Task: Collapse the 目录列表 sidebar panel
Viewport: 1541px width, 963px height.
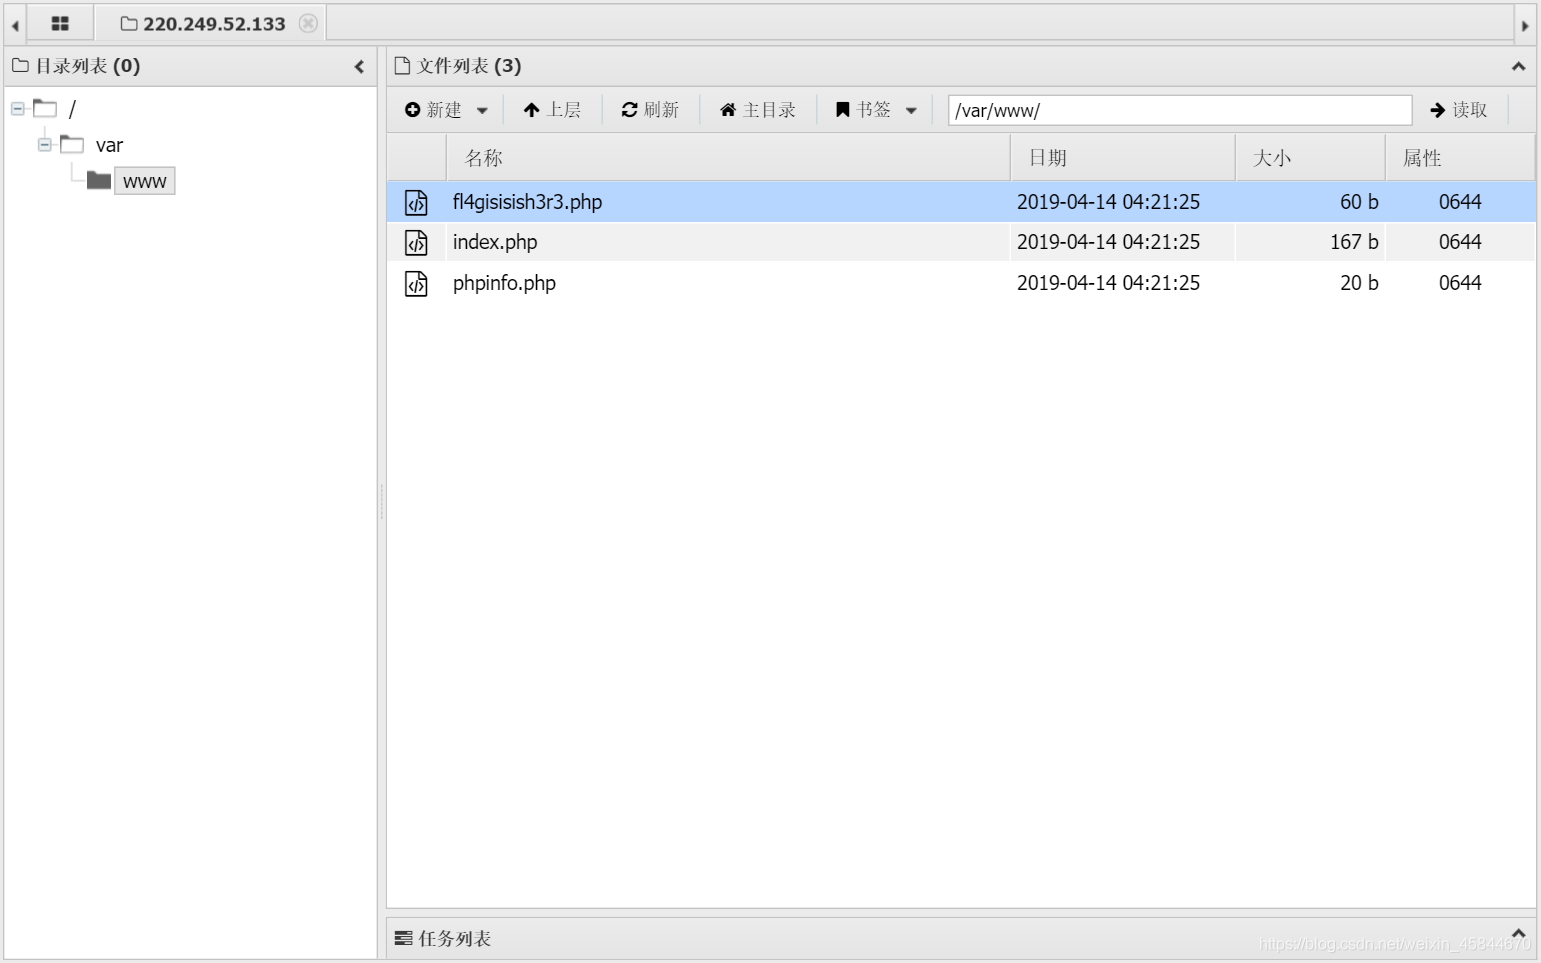Action: 360,66
